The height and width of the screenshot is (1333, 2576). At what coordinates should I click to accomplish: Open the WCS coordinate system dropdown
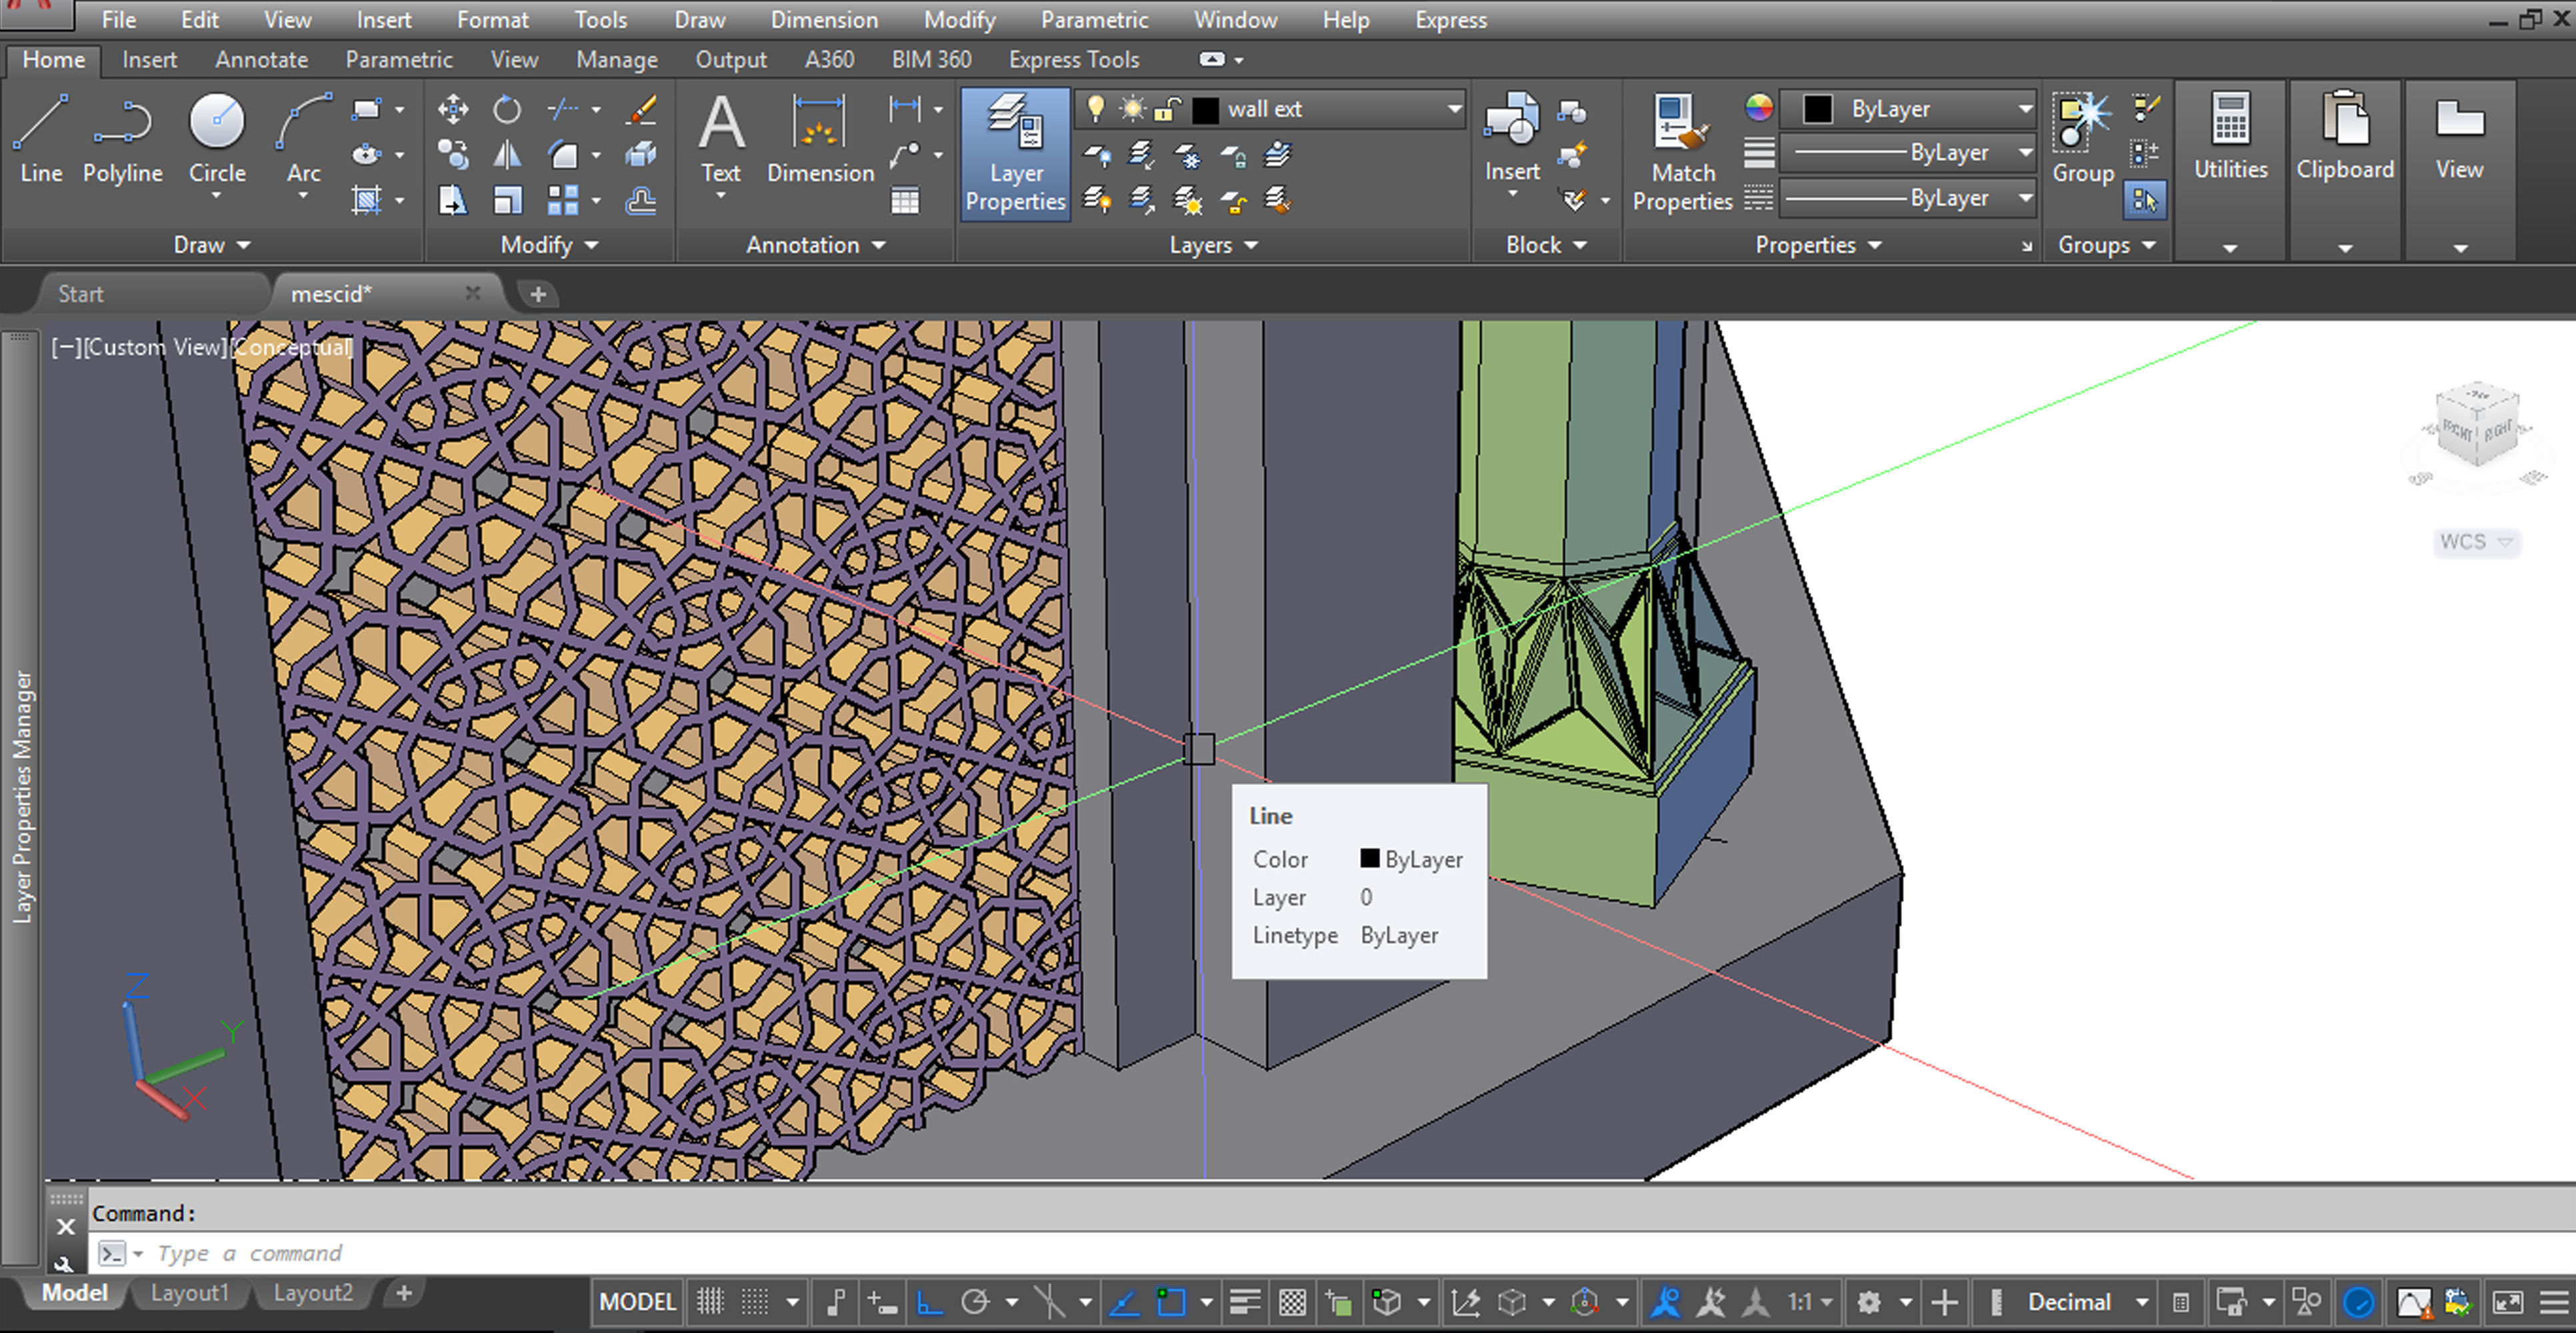(x=2476, y=542)
